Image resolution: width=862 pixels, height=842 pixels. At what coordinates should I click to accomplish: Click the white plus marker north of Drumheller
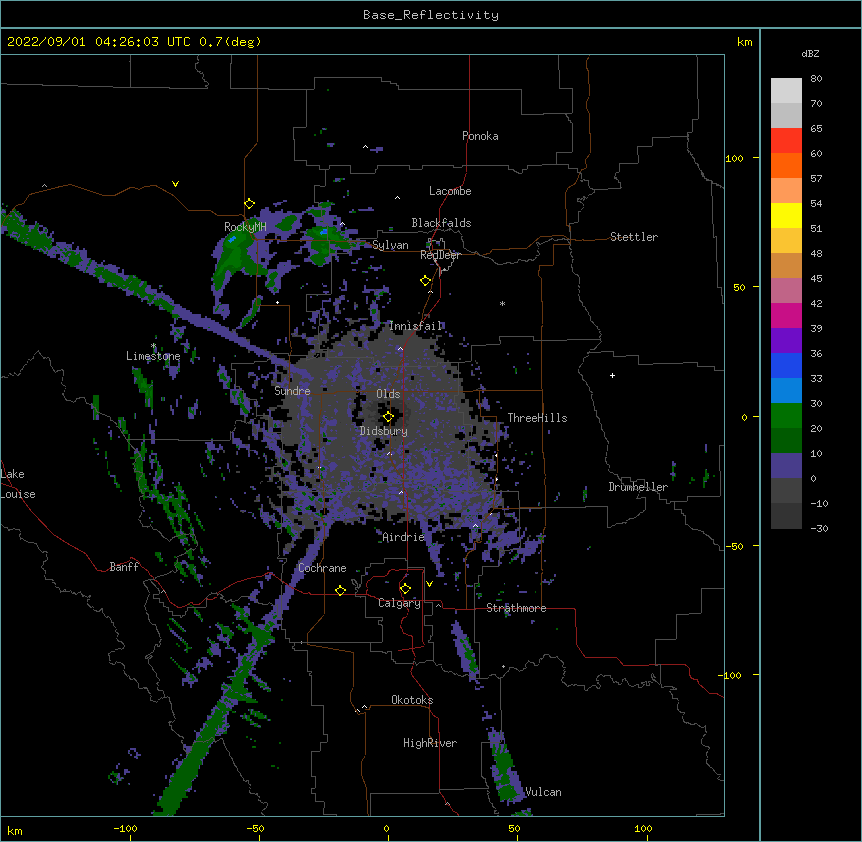(x=612, y=375)
